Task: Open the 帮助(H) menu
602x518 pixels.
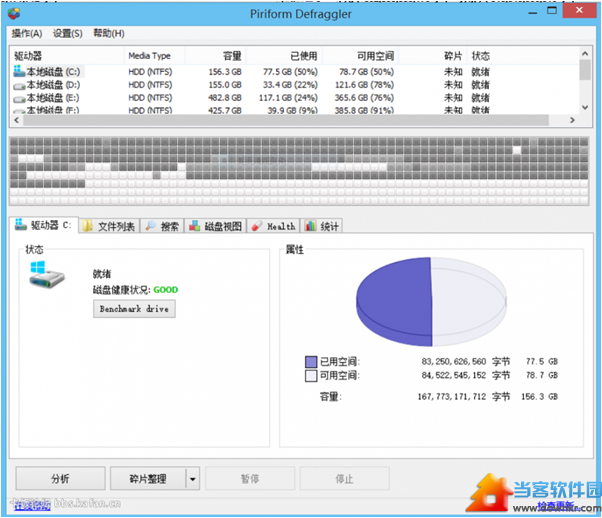Action: 109,33
